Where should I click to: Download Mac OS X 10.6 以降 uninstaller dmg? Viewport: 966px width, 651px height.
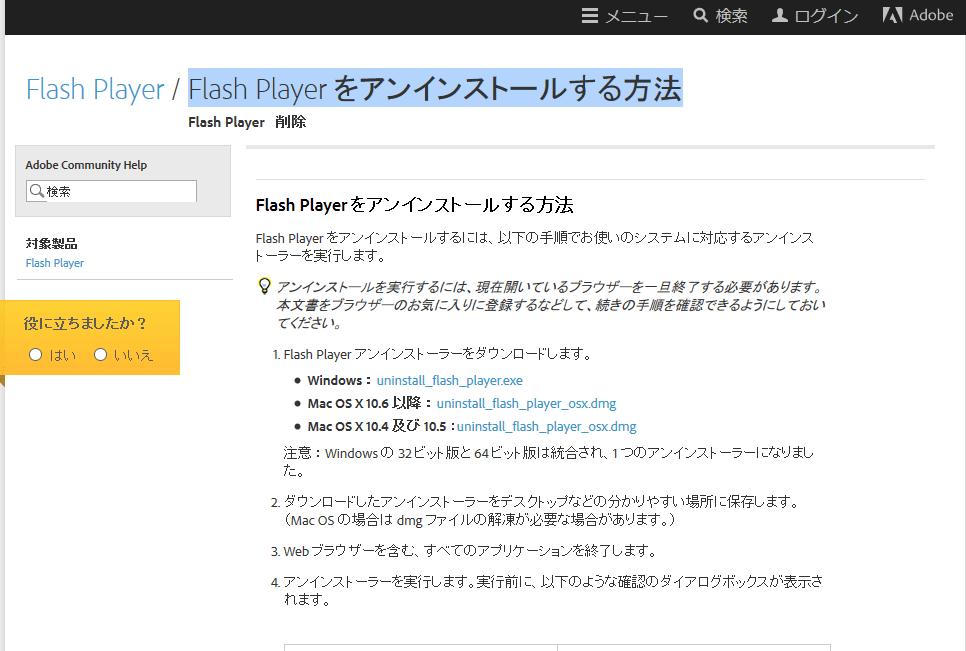526,403
